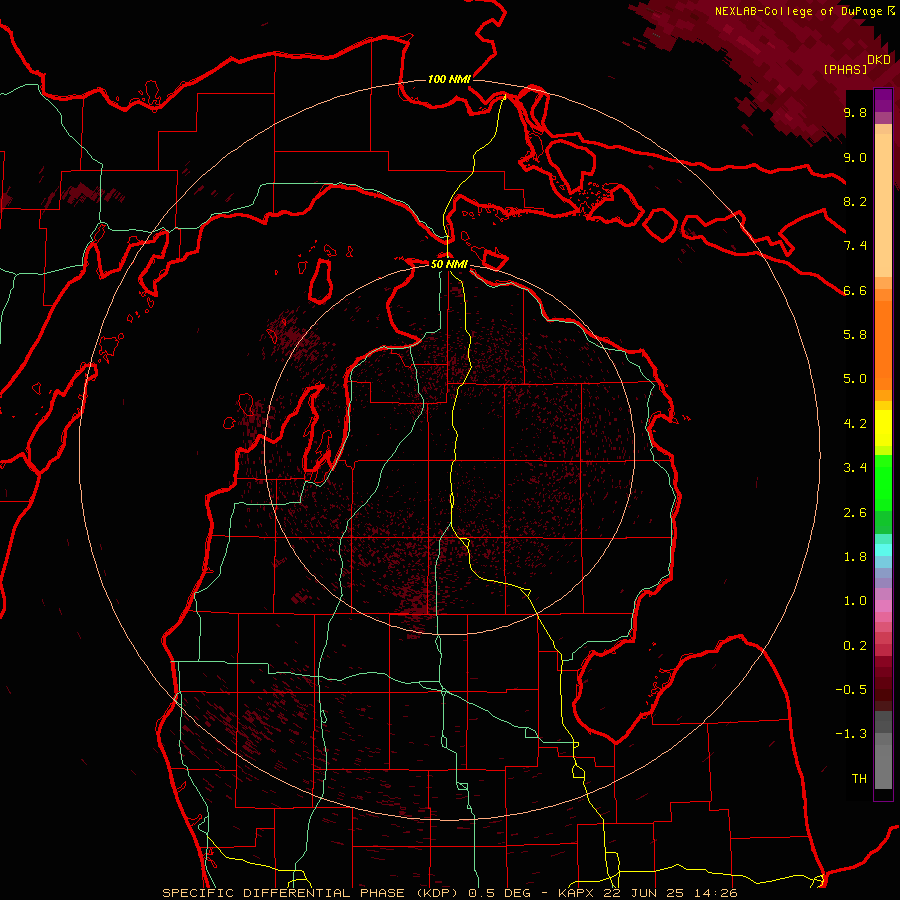
Task: Click the 5.0 value on the color scale
Action: (x=855, y=379)
